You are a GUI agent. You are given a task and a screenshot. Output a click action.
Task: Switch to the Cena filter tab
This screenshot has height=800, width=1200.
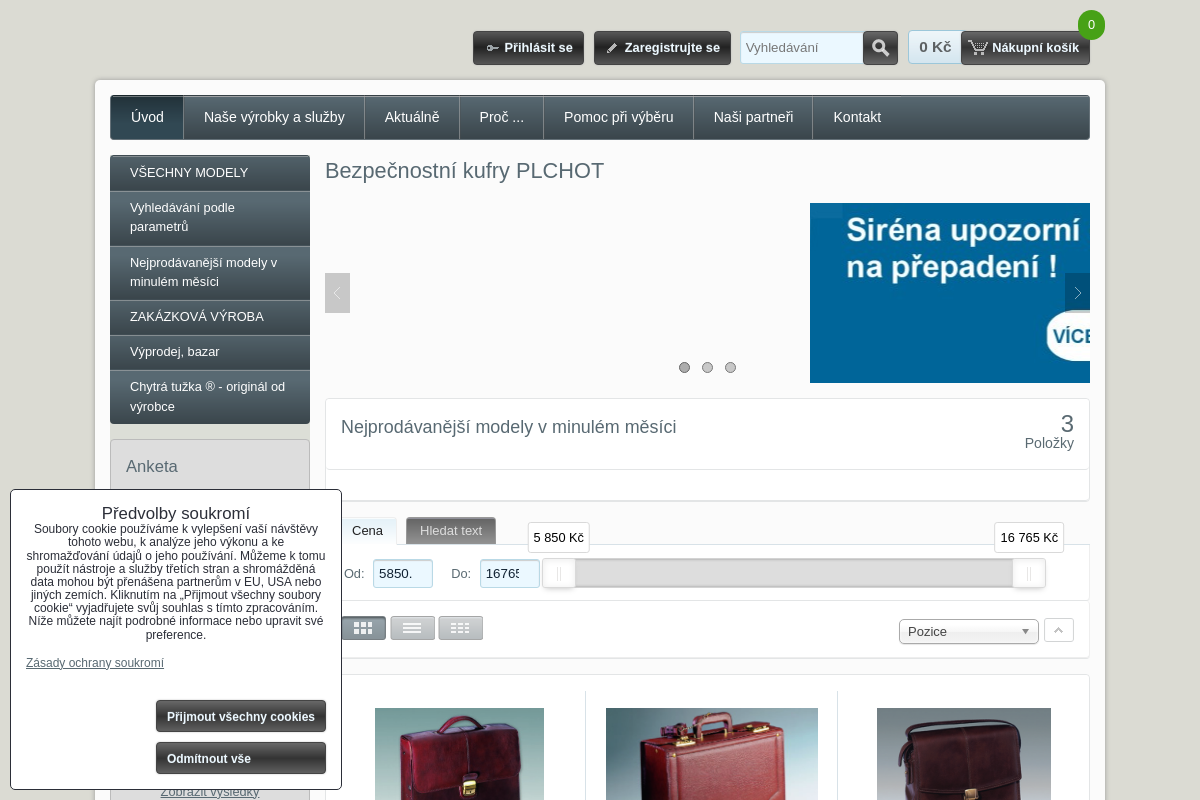[x=367, y=531]
